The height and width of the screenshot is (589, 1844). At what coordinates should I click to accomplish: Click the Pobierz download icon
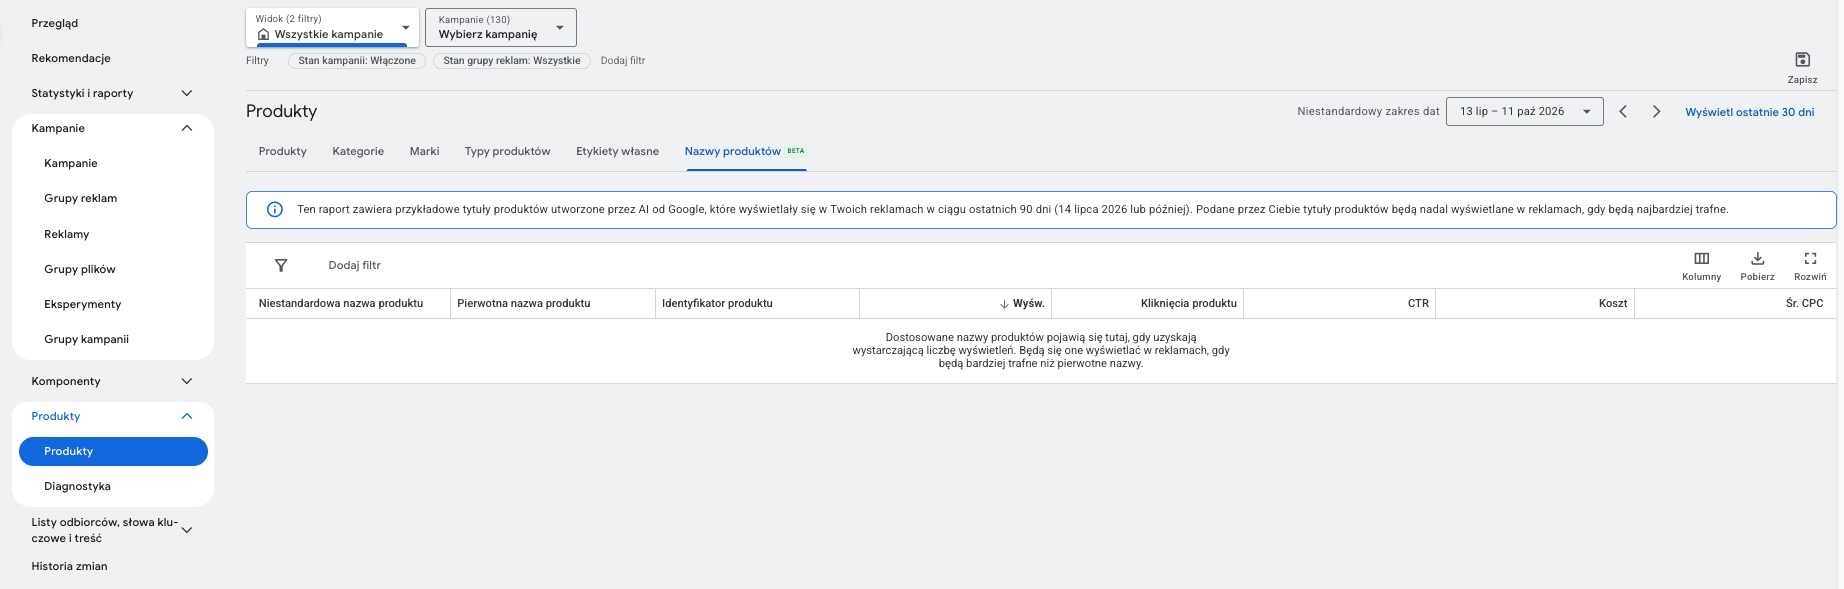tap(1757, 258)
